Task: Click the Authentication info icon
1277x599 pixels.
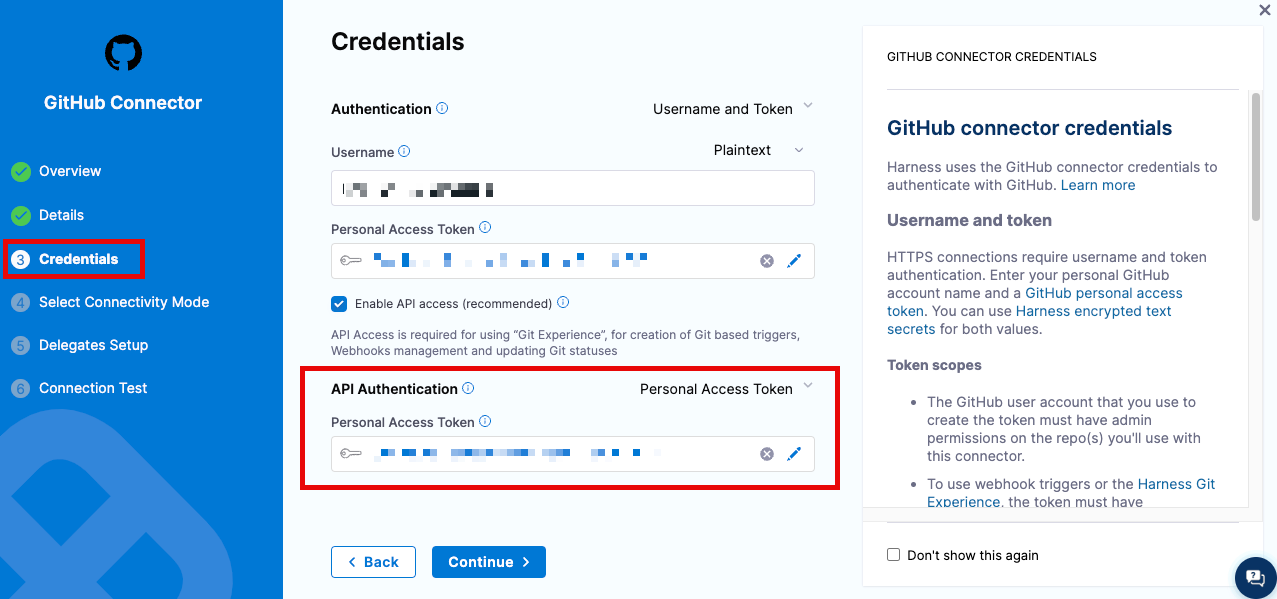Action: click(x=442, y=108)
